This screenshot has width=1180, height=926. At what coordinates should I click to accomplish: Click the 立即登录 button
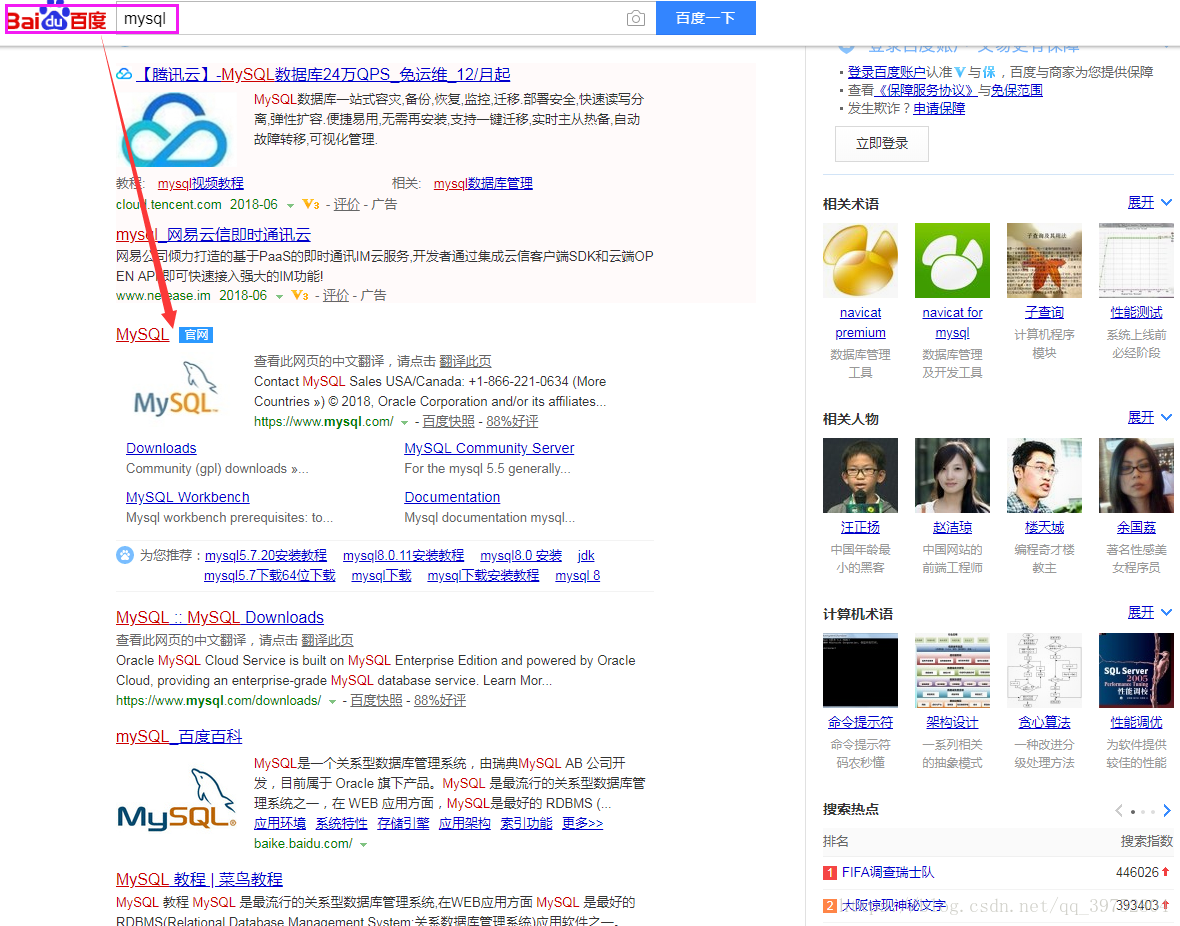[x=882, y=143]
